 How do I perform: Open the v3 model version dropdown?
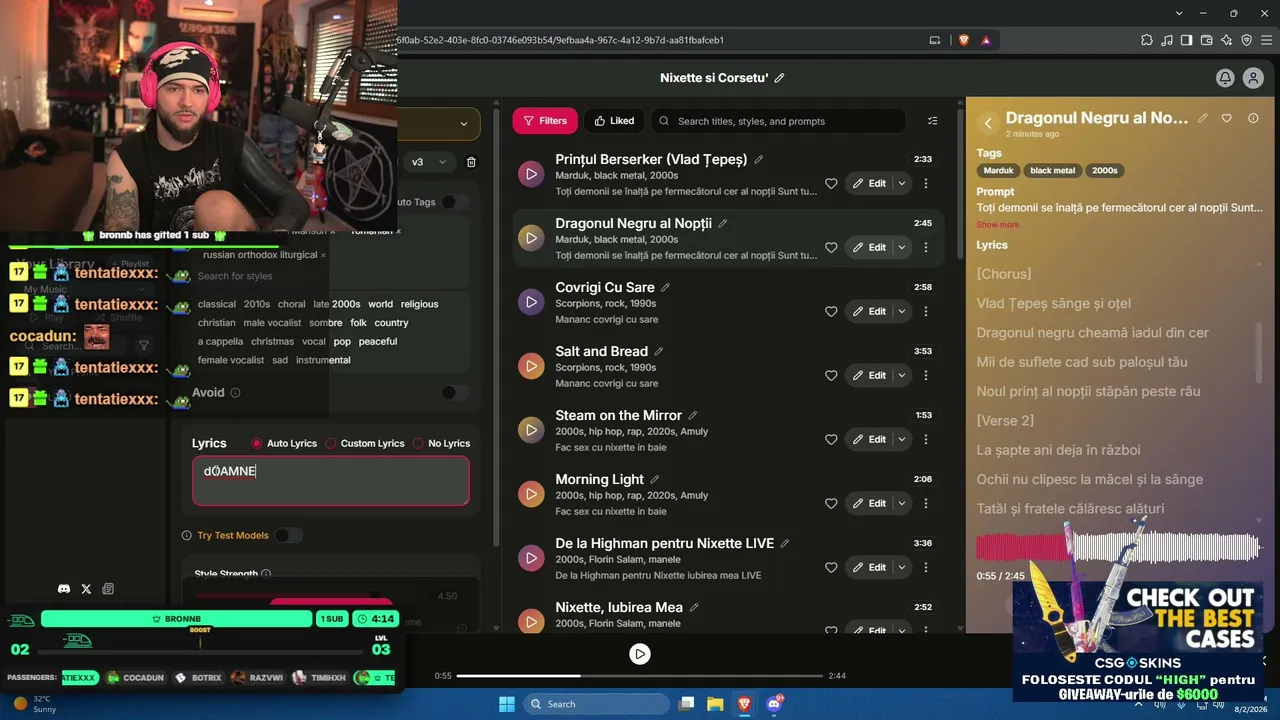click(x=431, y=162)
